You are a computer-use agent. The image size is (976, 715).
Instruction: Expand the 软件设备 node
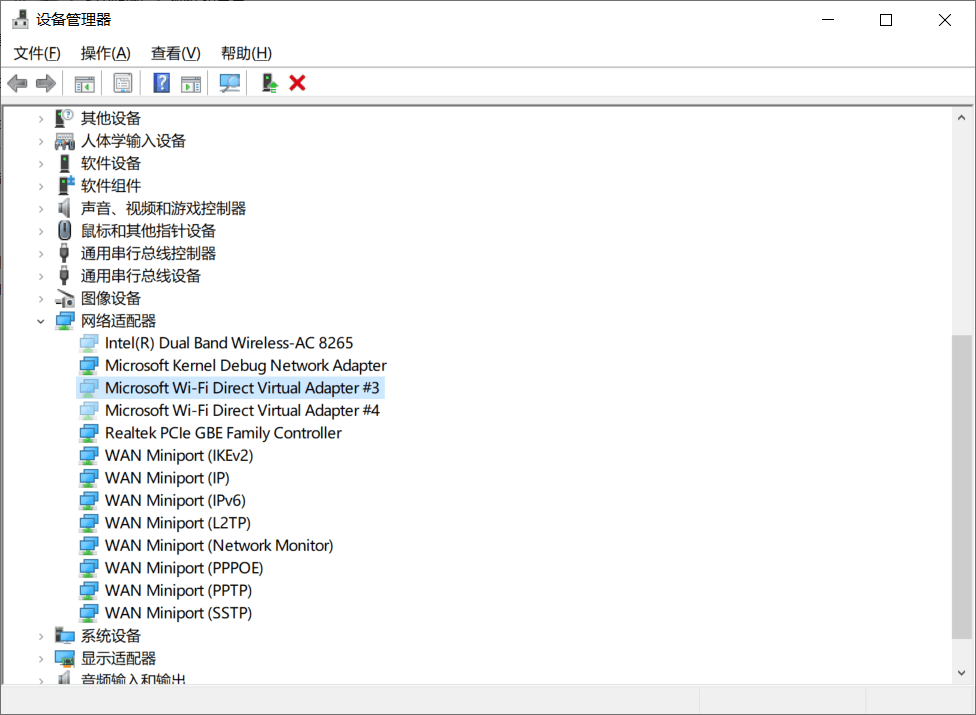[40, 164]
